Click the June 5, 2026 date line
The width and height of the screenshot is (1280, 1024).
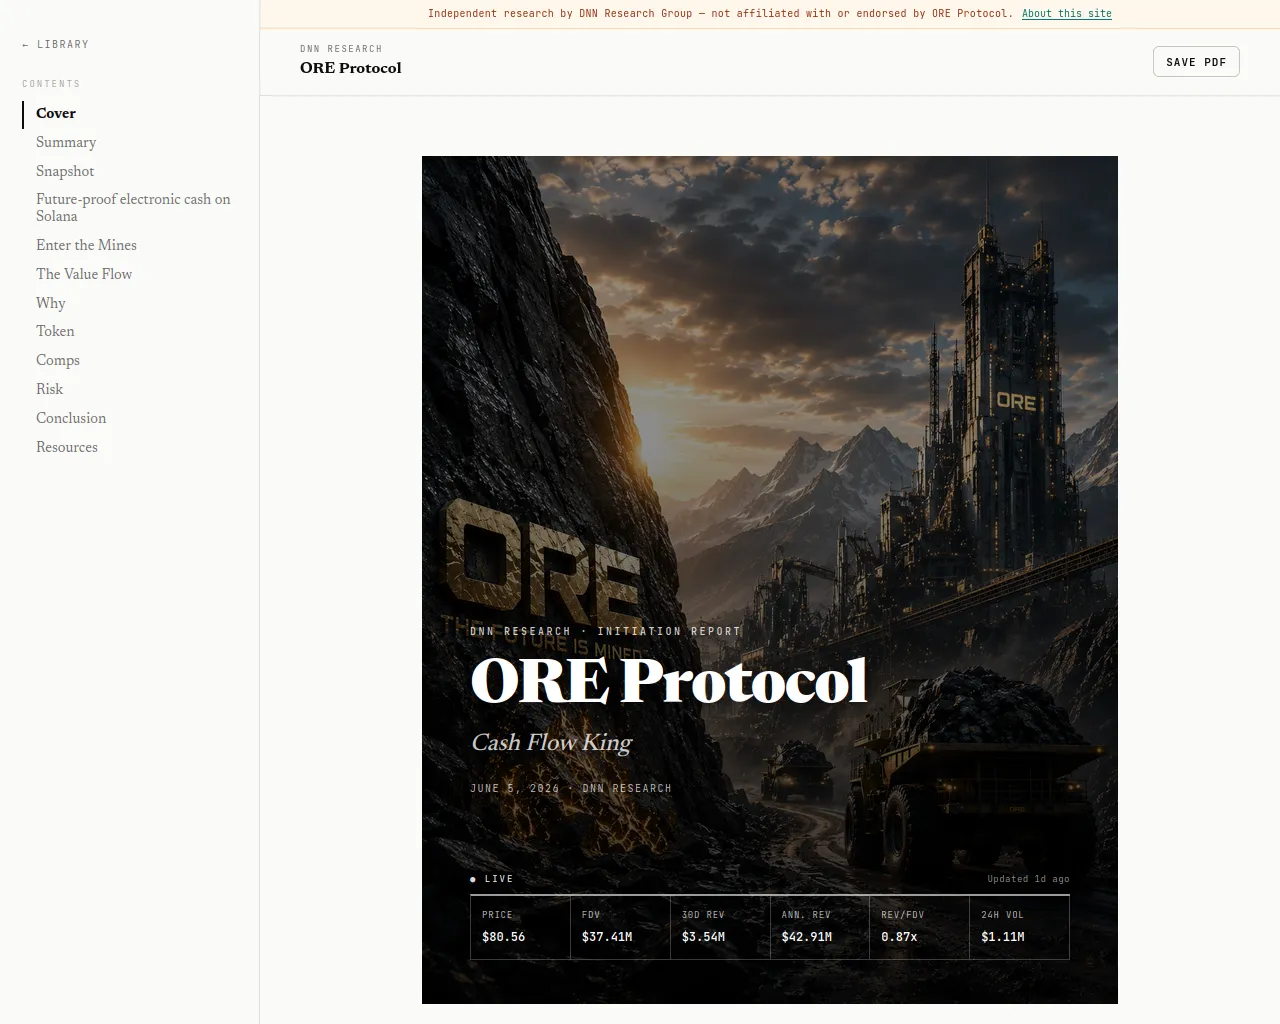[571, 788]
